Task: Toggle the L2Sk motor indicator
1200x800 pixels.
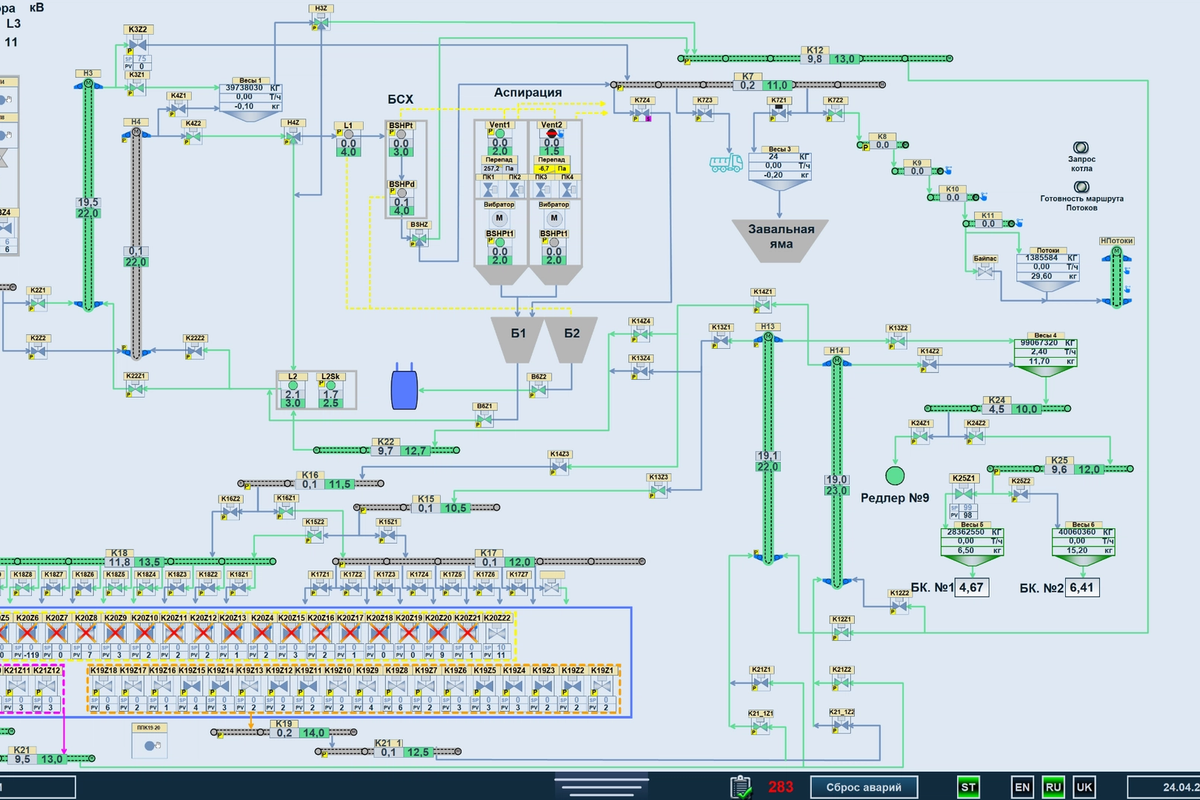Action: click(329, 385)
